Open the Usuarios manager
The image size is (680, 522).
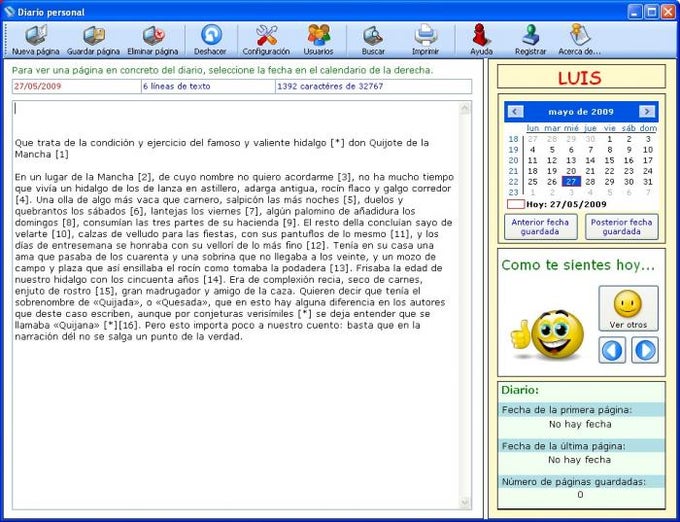pyautogui.click(x=318, y=40)
